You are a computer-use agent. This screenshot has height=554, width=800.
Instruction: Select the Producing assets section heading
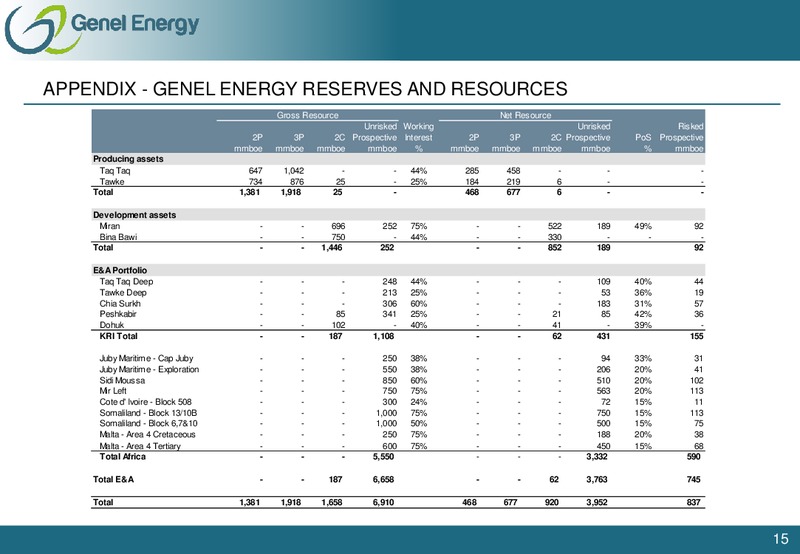pyautogui.click(x=128, y=159)
